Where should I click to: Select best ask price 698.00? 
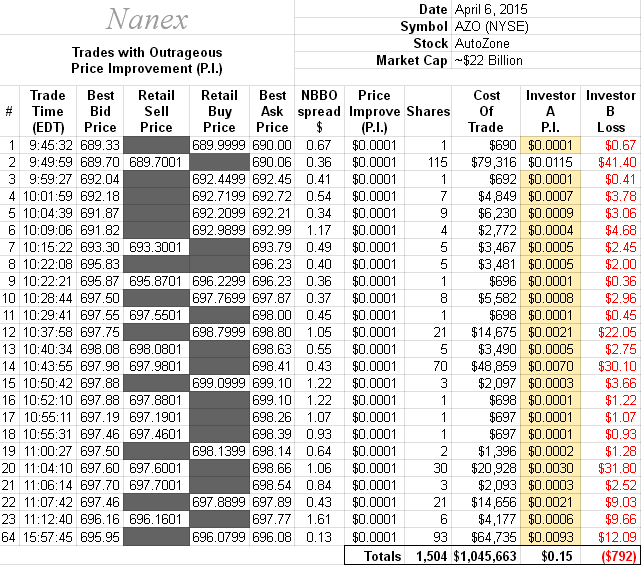272,315
